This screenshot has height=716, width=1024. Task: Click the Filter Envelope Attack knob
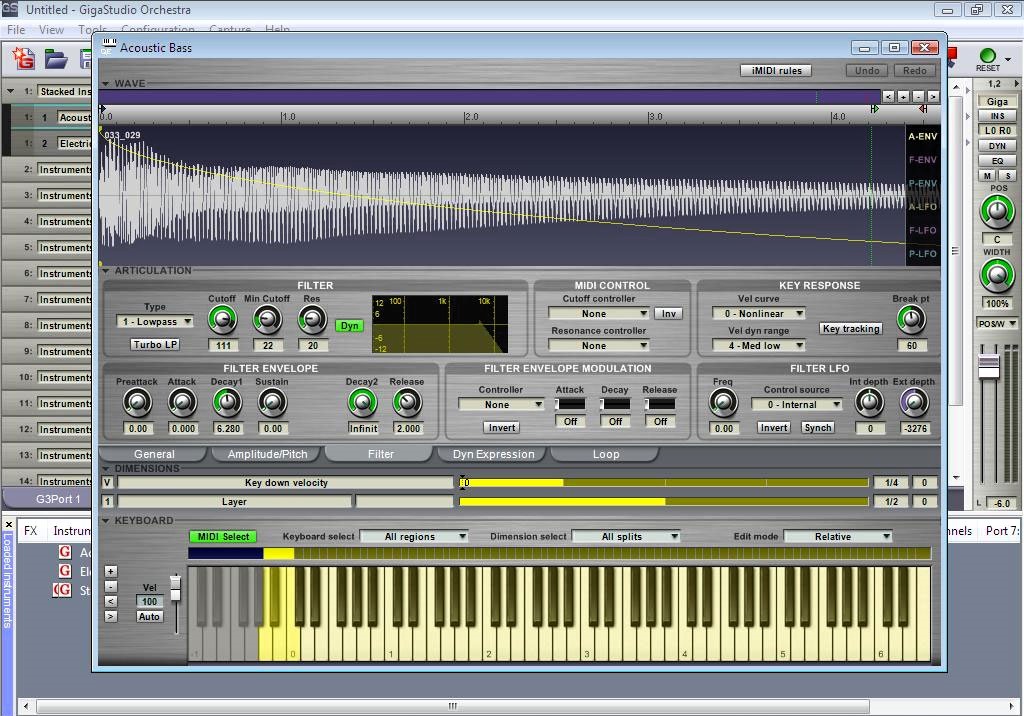coord(182,403)
